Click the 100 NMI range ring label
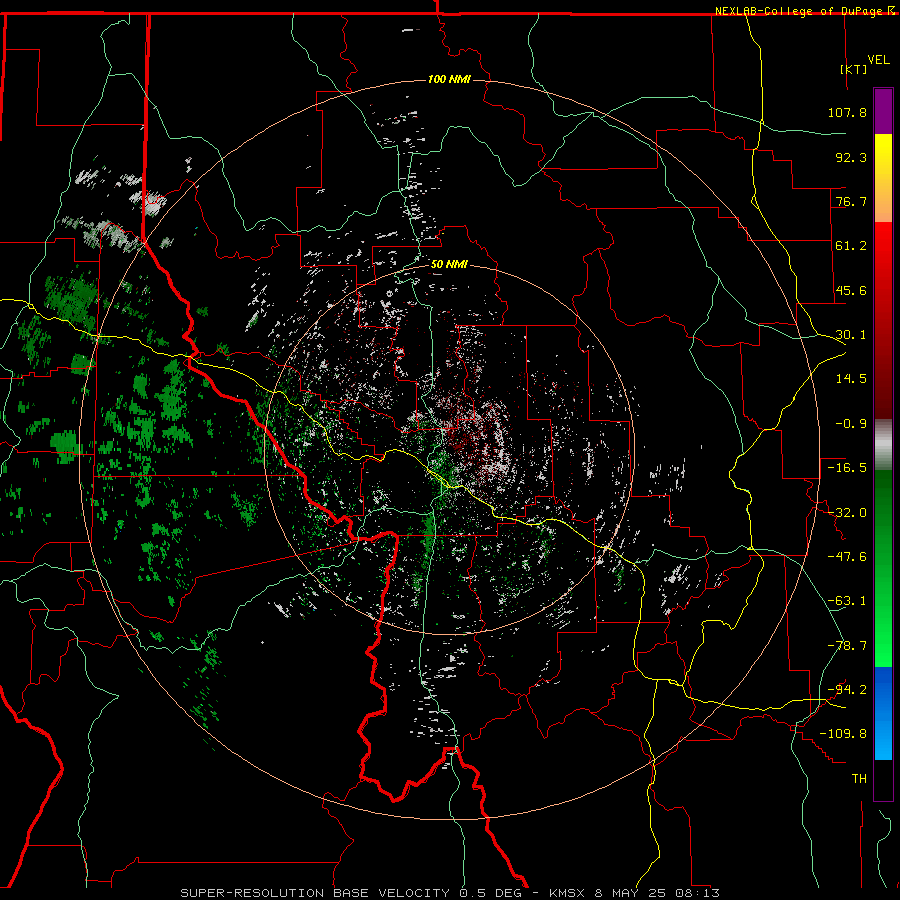Image resolution: width=900 pixels, height=900 pixels. [x=449, y=79]
